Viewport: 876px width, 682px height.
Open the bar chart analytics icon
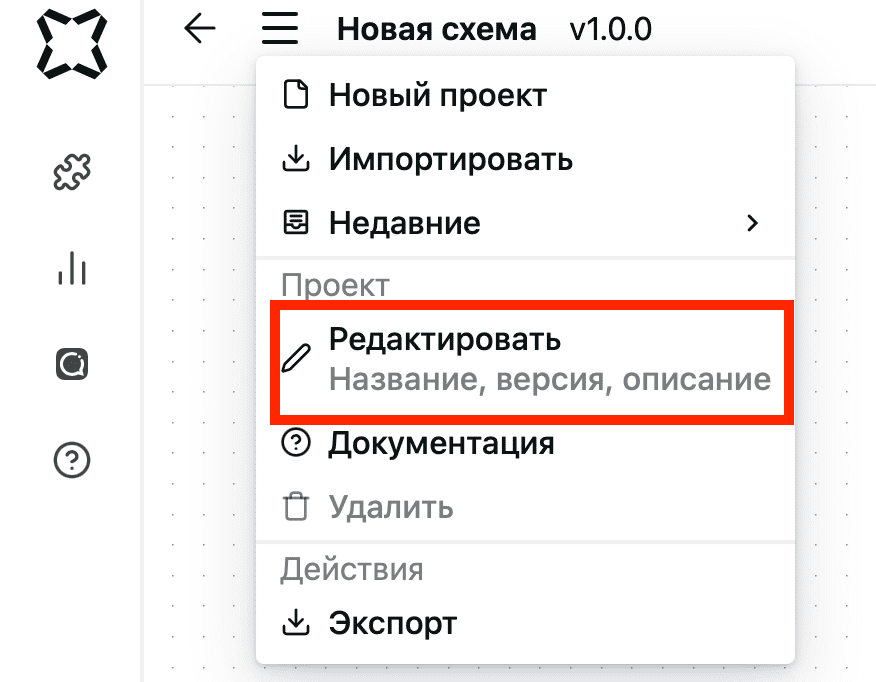point(72,269)
